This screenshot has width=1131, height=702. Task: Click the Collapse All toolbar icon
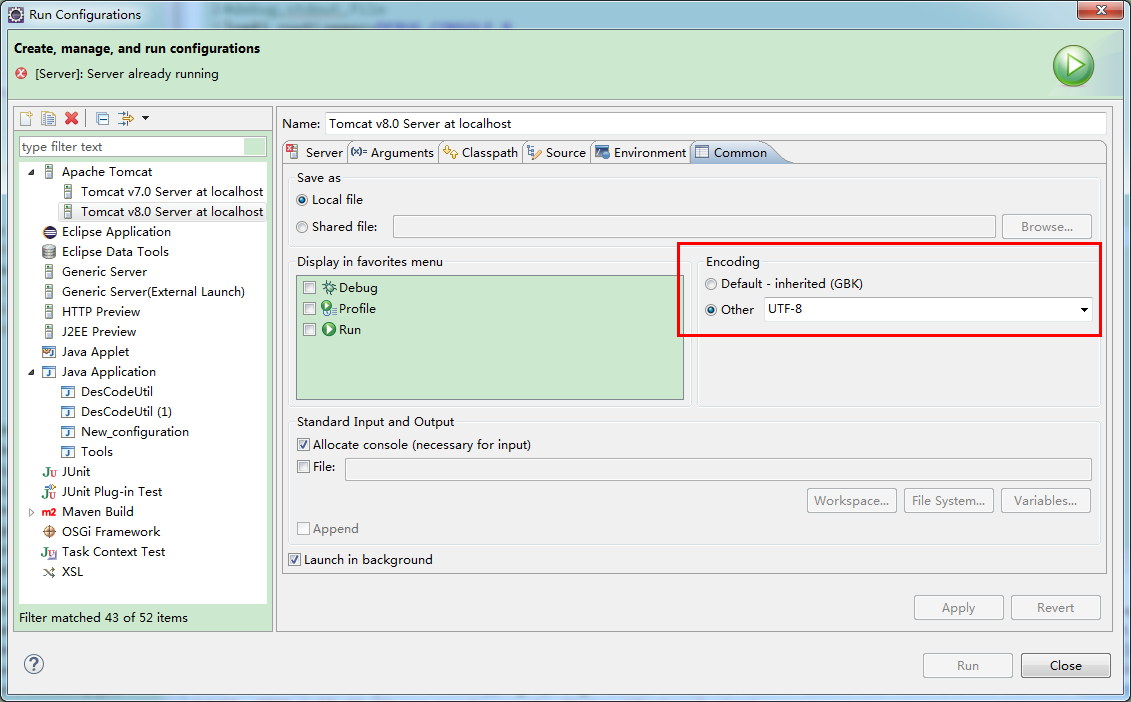102,118
